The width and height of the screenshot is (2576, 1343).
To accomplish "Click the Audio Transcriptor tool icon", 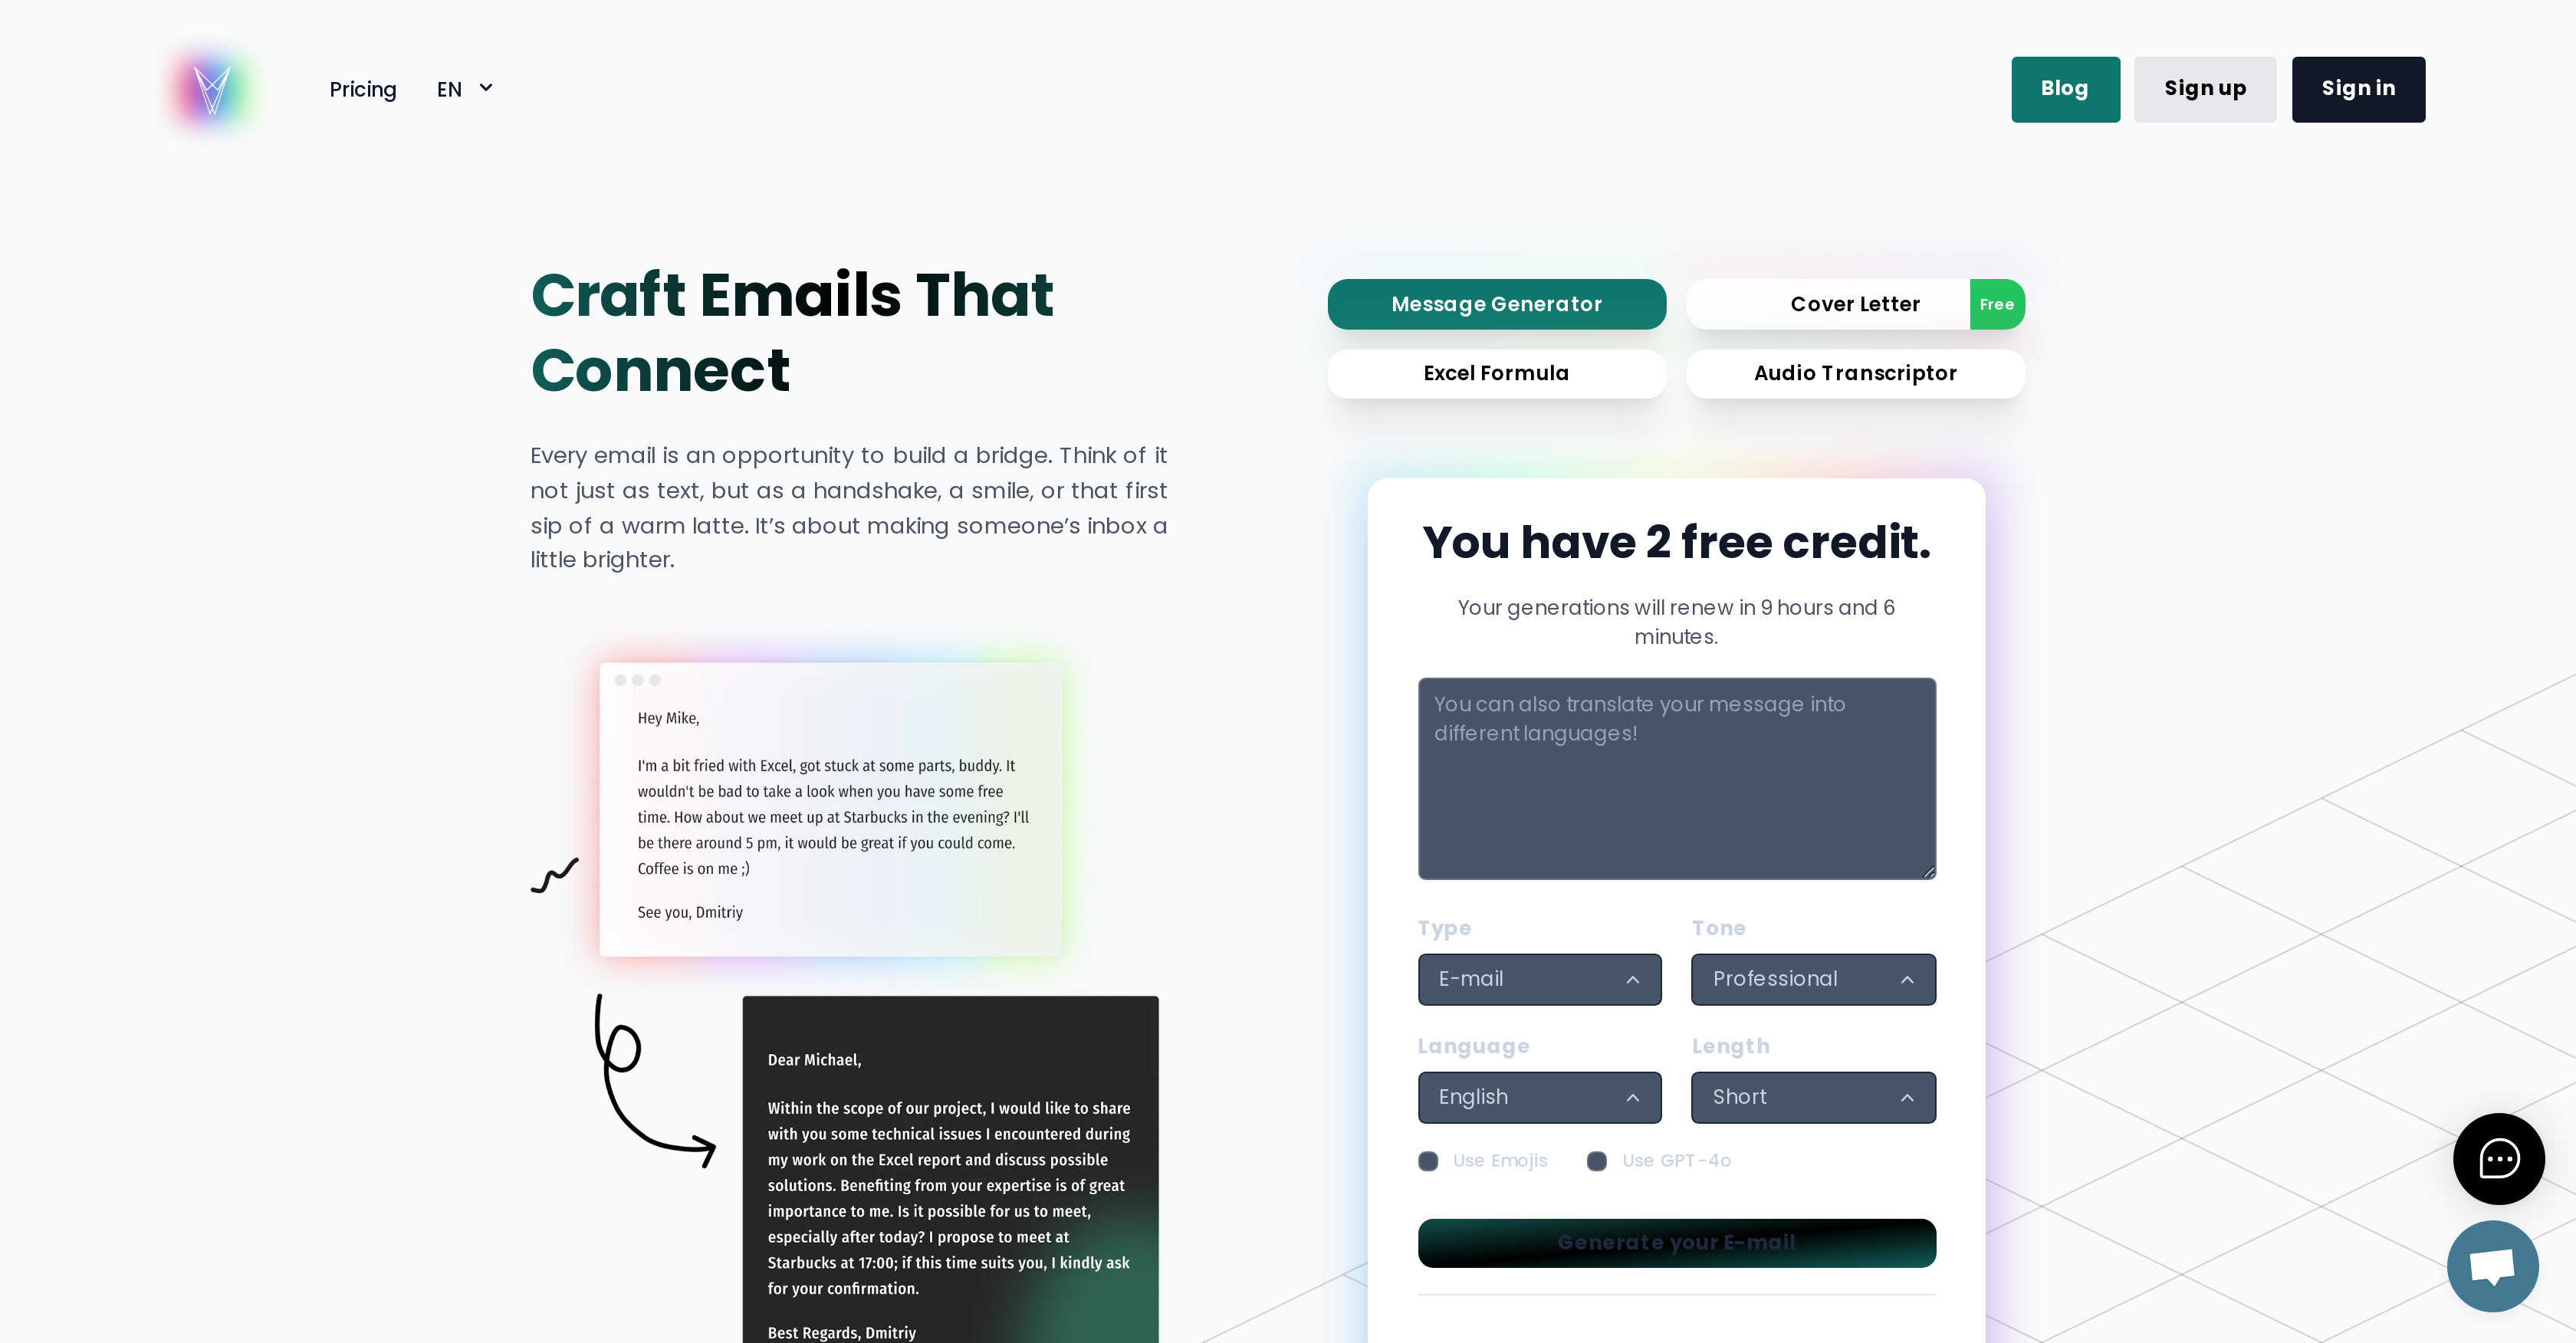I will (x=1855, y=372).
